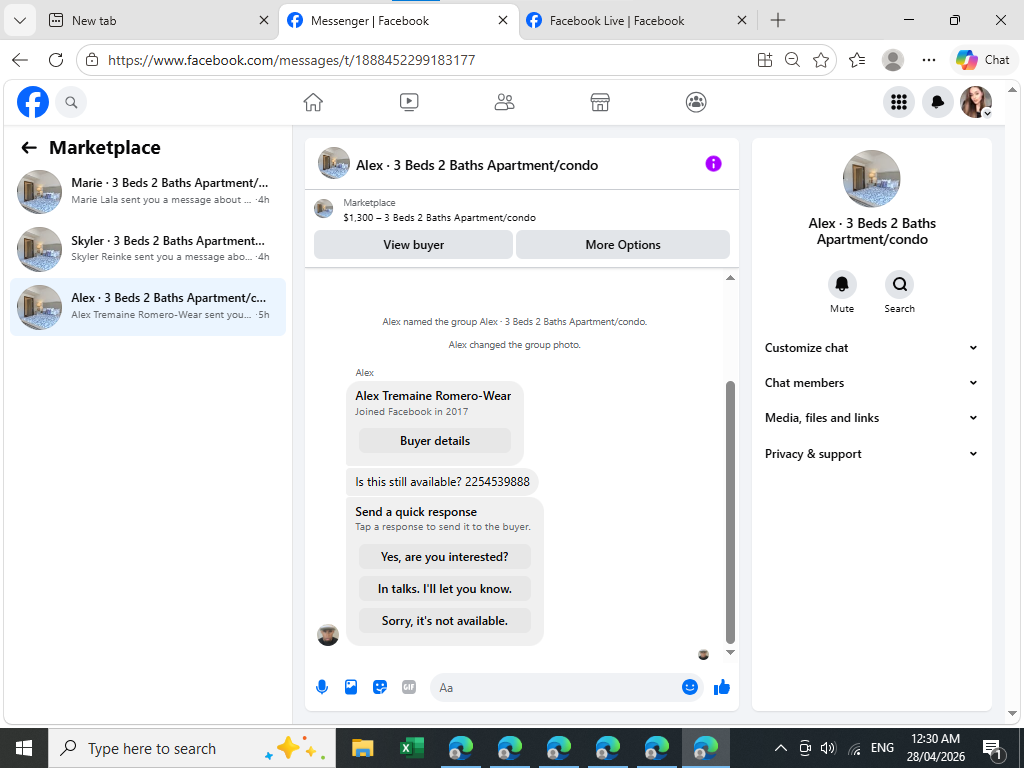1024x768 pixels.
Task: Send a thumbs-up like
Action: [722, 687]
